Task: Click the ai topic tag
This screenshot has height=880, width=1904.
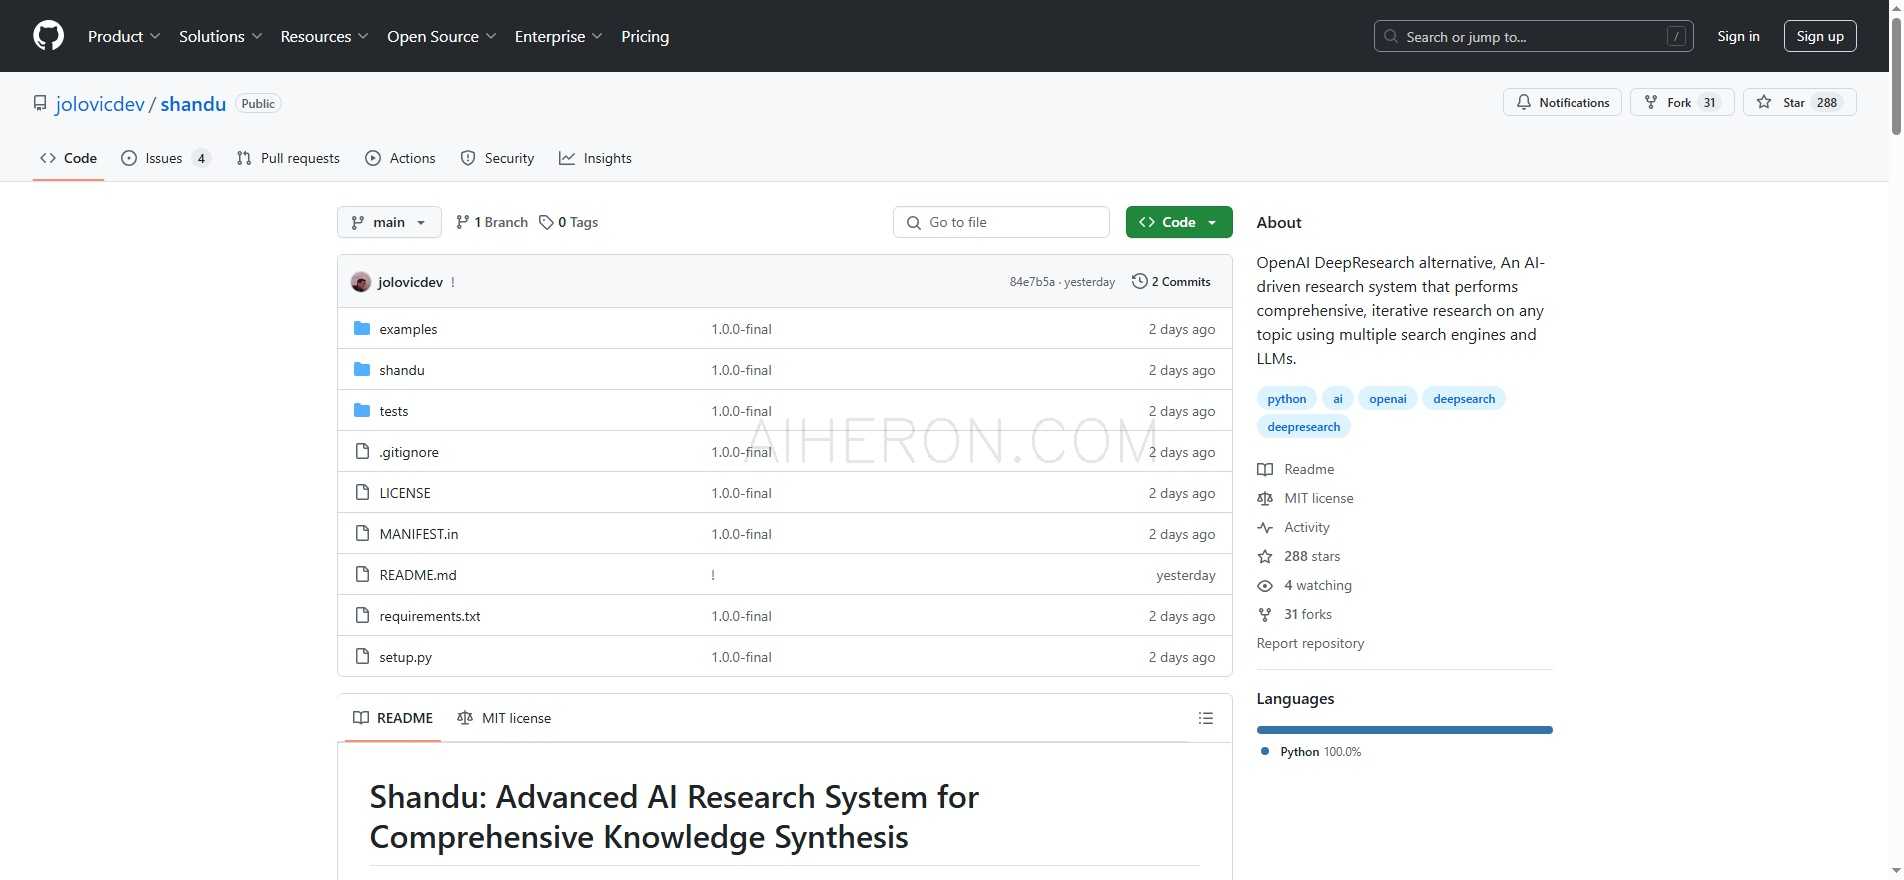Action: point(1338,398)
